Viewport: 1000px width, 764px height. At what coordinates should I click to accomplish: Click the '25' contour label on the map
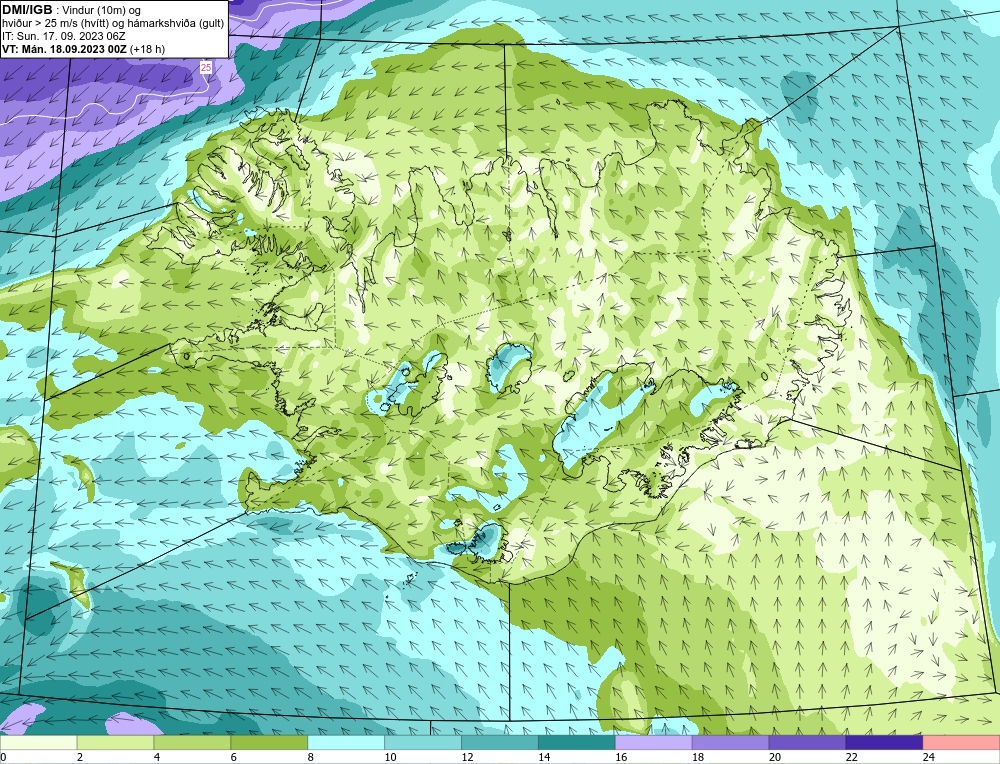[205, 67]
